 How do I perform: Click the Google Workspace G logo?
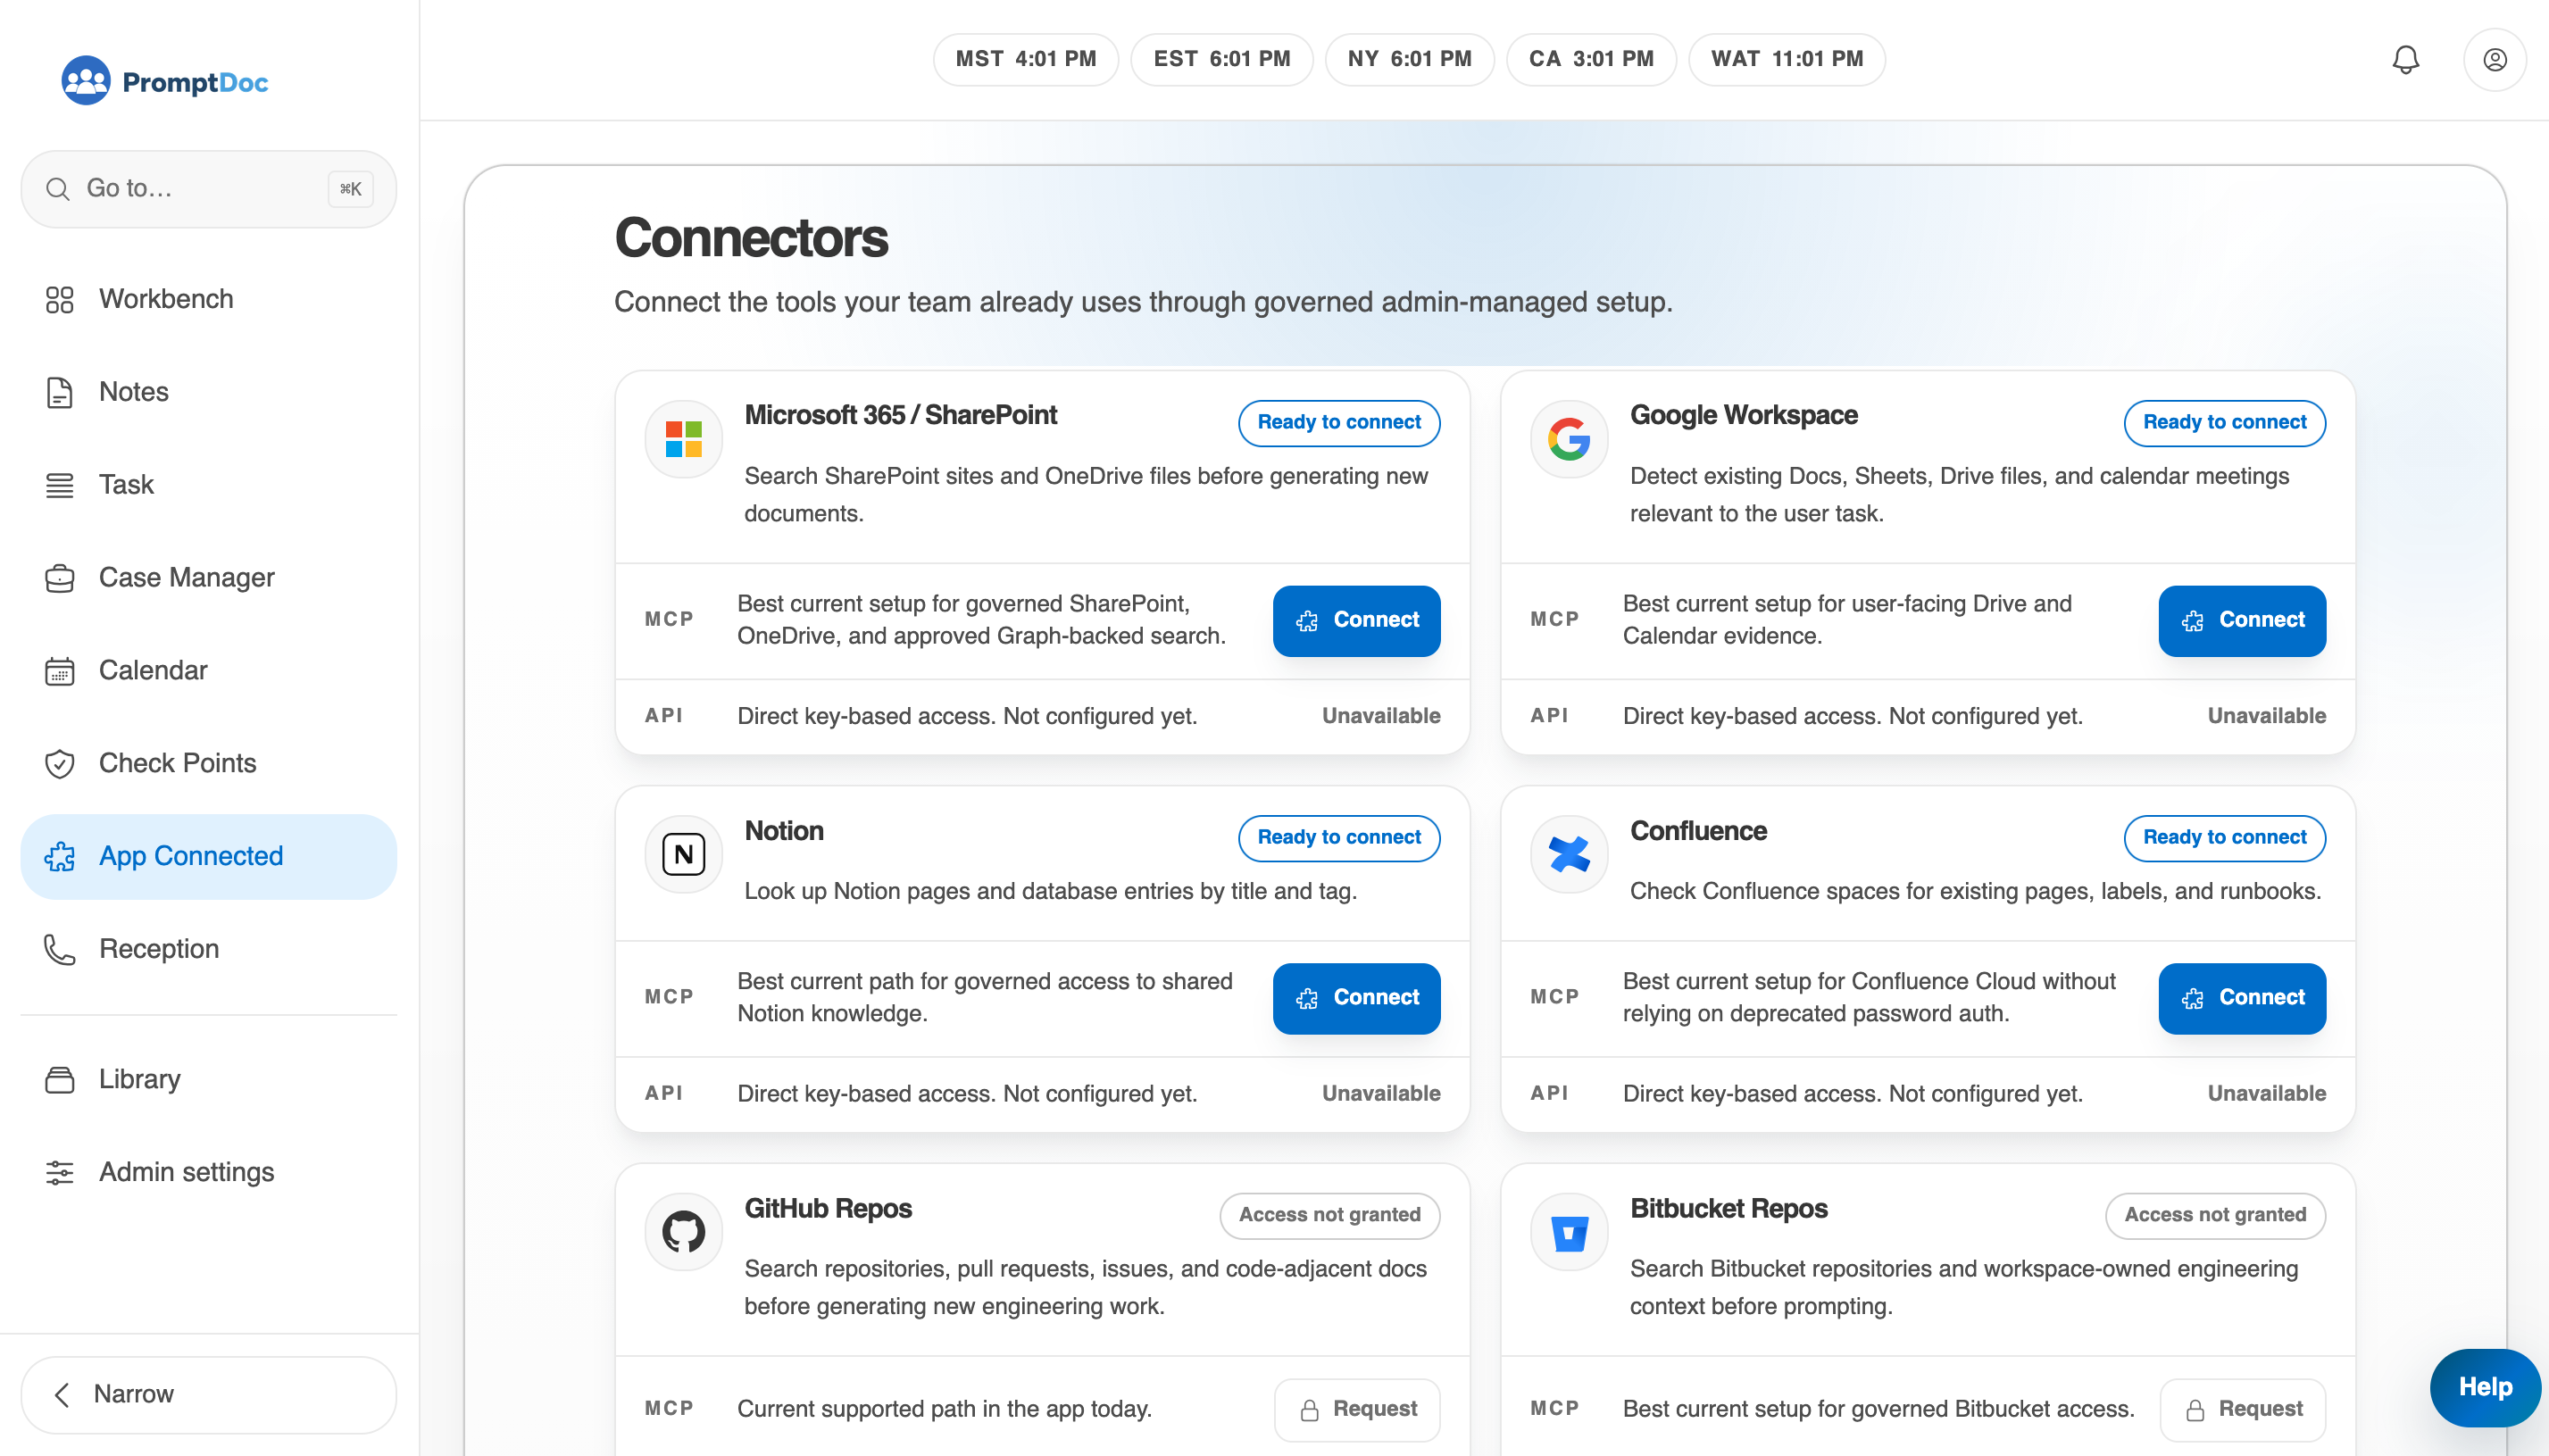tap(1569, 439)
